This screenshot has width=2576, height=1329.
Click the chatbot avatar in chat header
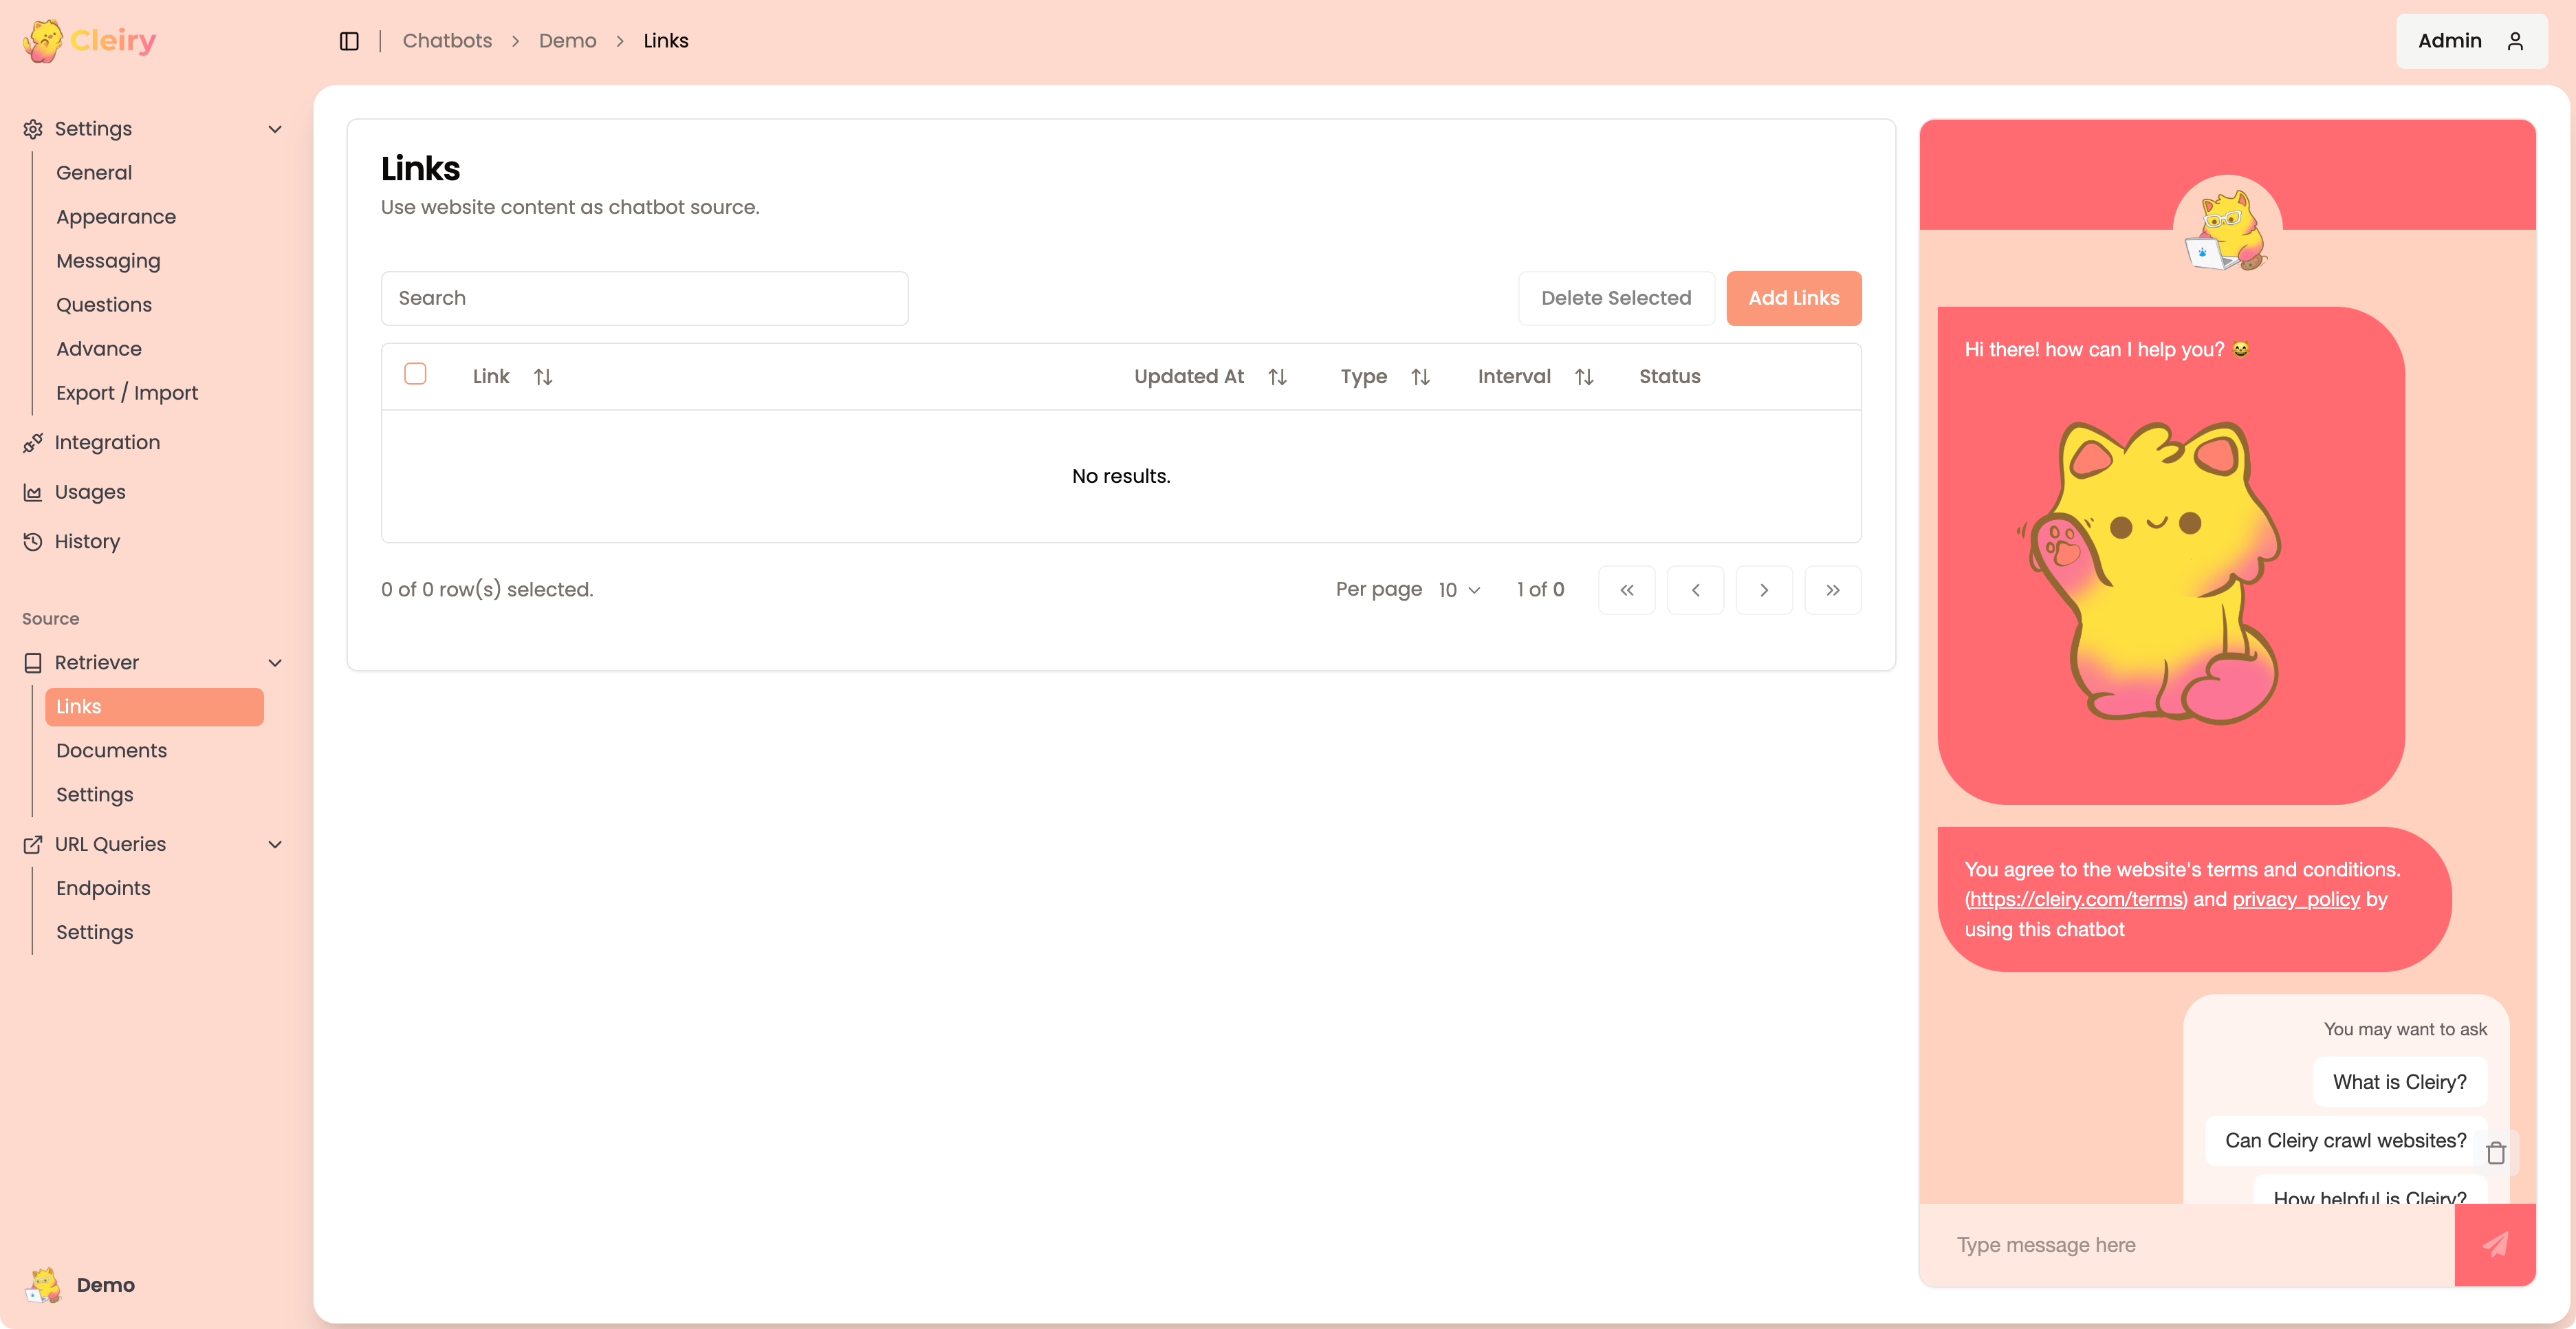pyautogui.click(x=2227, y=230)
